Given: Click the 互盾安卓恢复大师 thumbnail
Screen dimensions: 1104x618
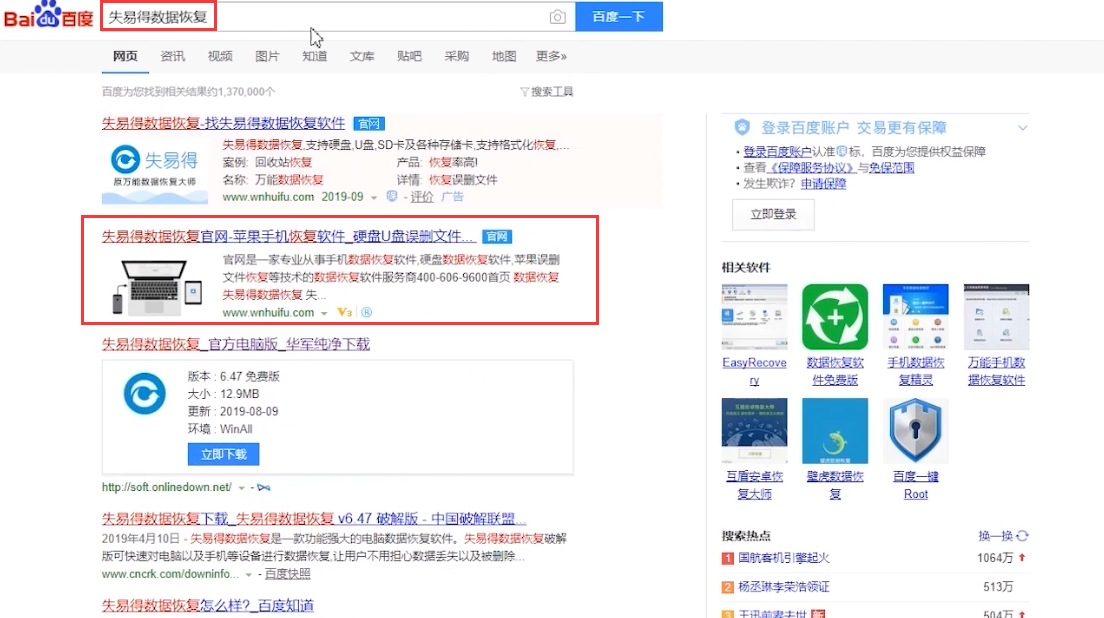Looking at the screenshot, I should point(753,431).
